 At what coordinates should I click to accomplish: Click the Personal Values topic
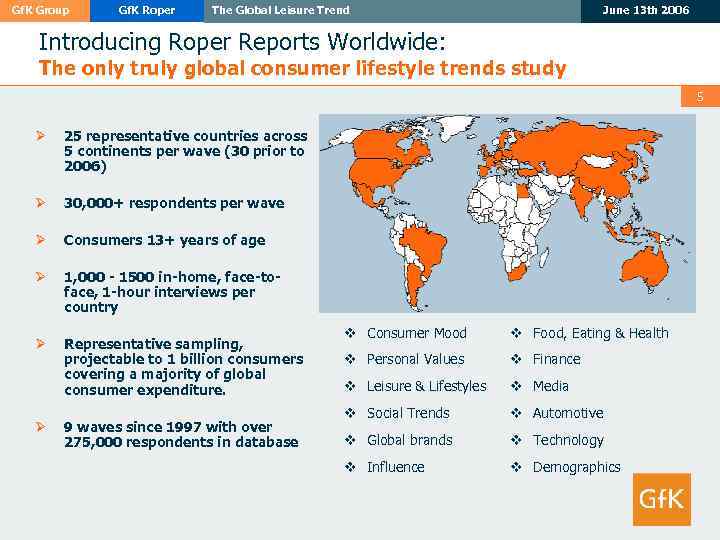tap(416, 359)
